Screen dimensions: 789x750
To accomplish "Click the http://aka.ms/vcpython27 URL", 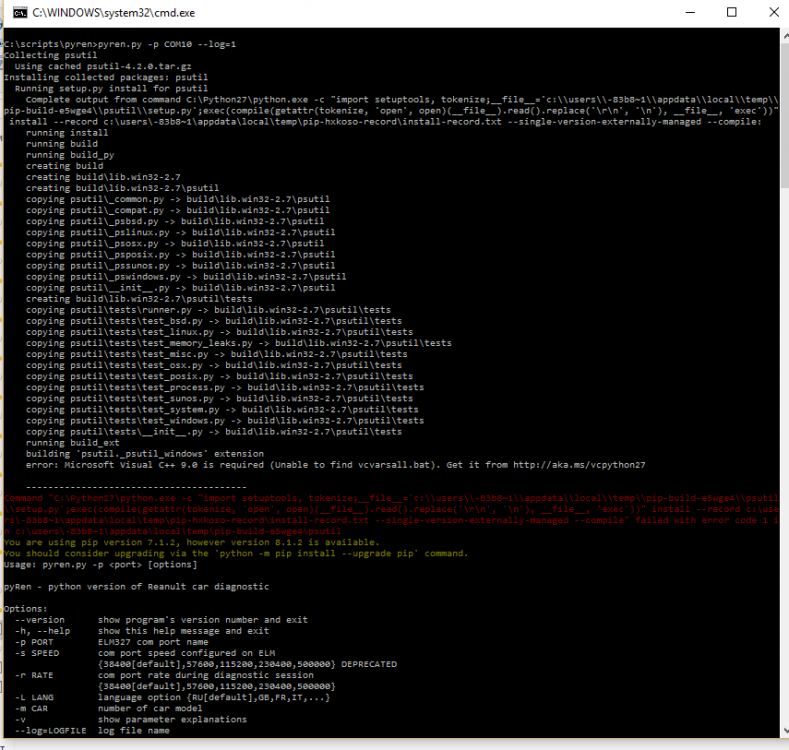I will tap(579, 465).
